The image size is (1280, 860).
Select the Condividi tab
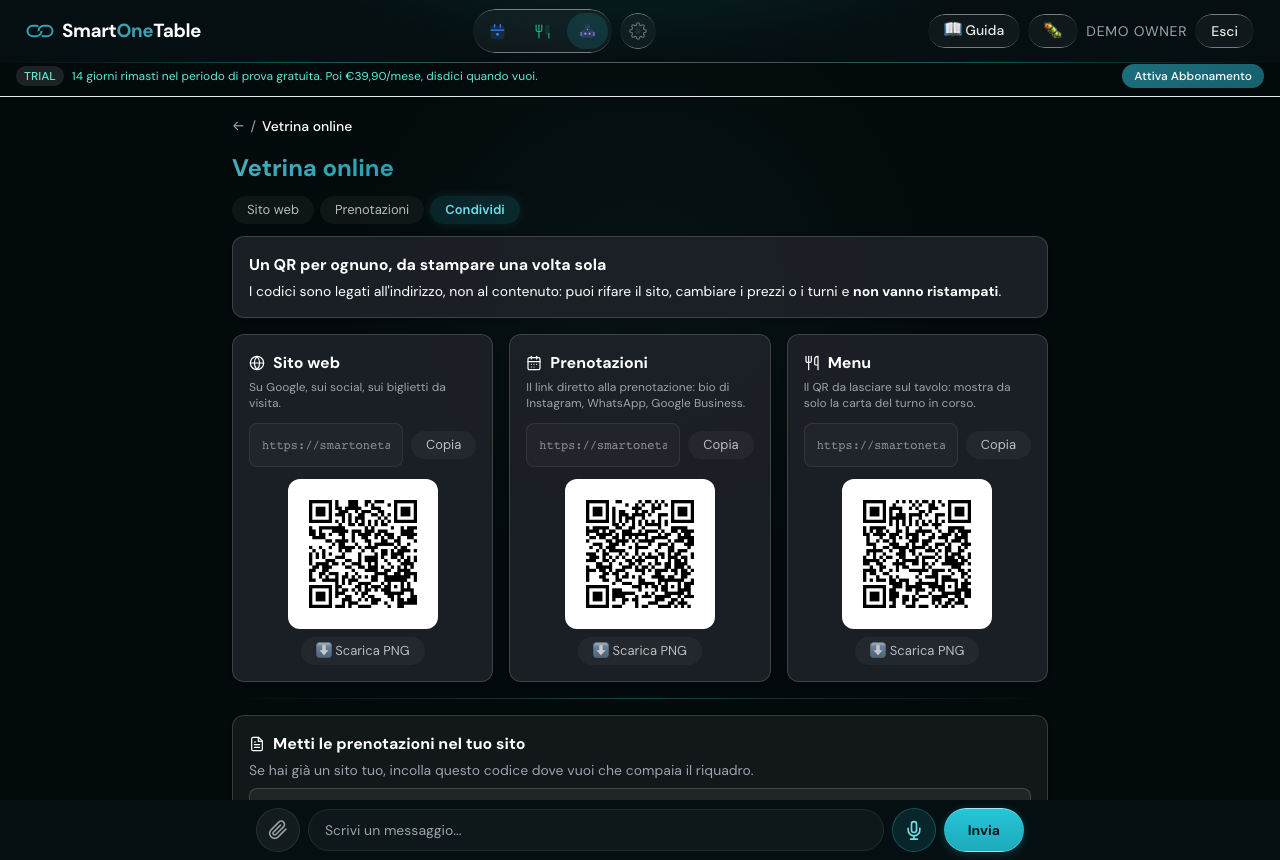[475, 210]
